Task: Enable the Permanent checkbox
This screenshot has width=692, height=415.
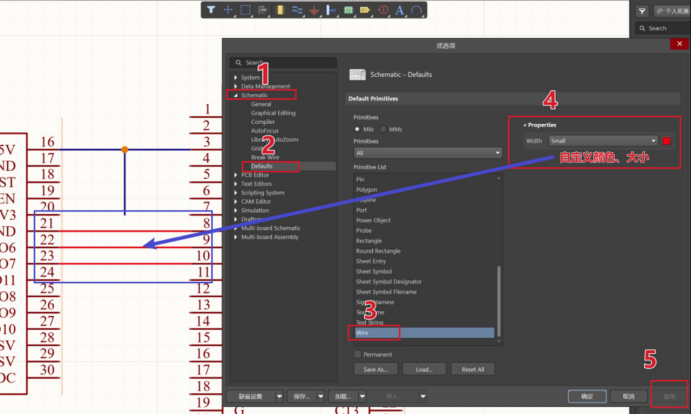Action: pos(358,354)
